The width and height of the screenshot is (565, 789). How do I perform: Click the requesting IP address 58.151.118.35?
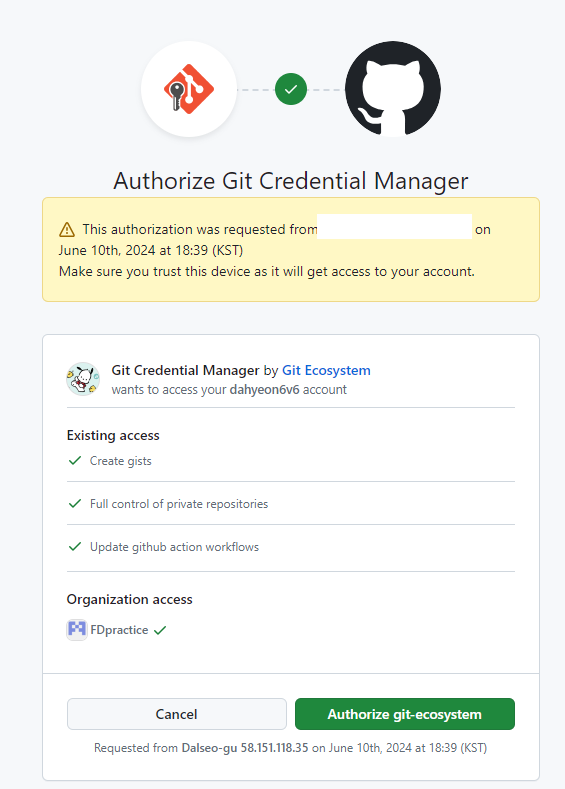coord(274,748)
